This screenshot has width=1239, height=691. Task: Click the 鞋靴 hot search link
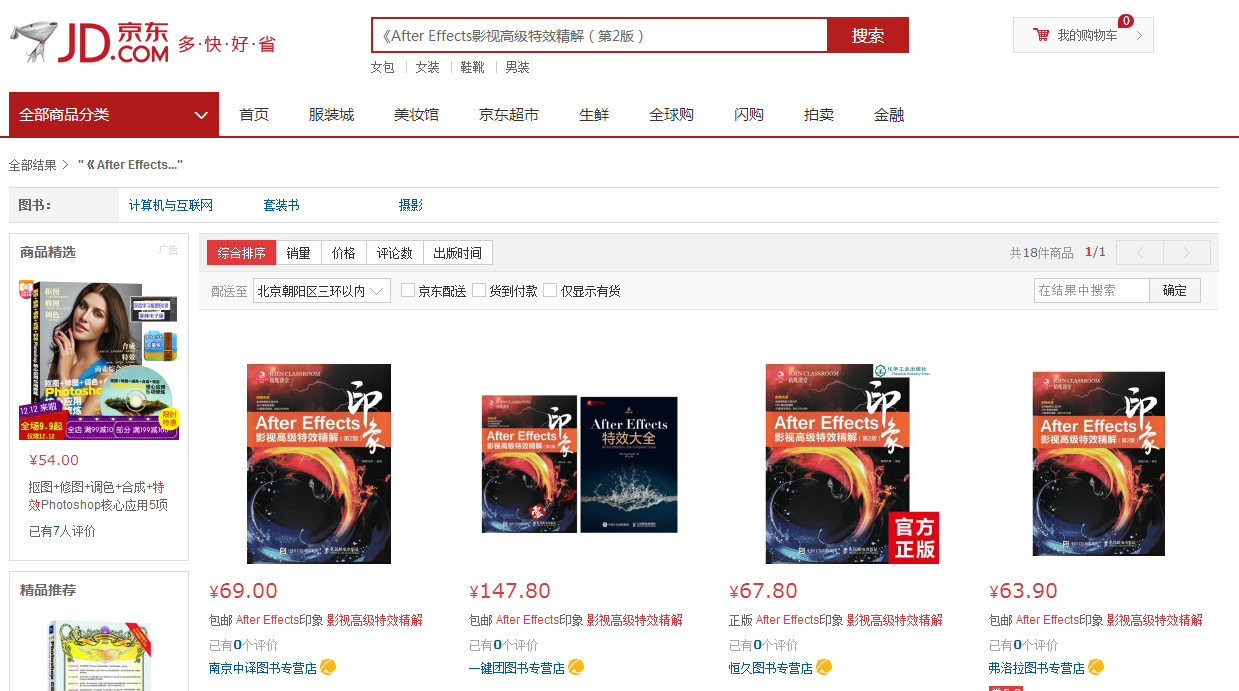[472, 67]
